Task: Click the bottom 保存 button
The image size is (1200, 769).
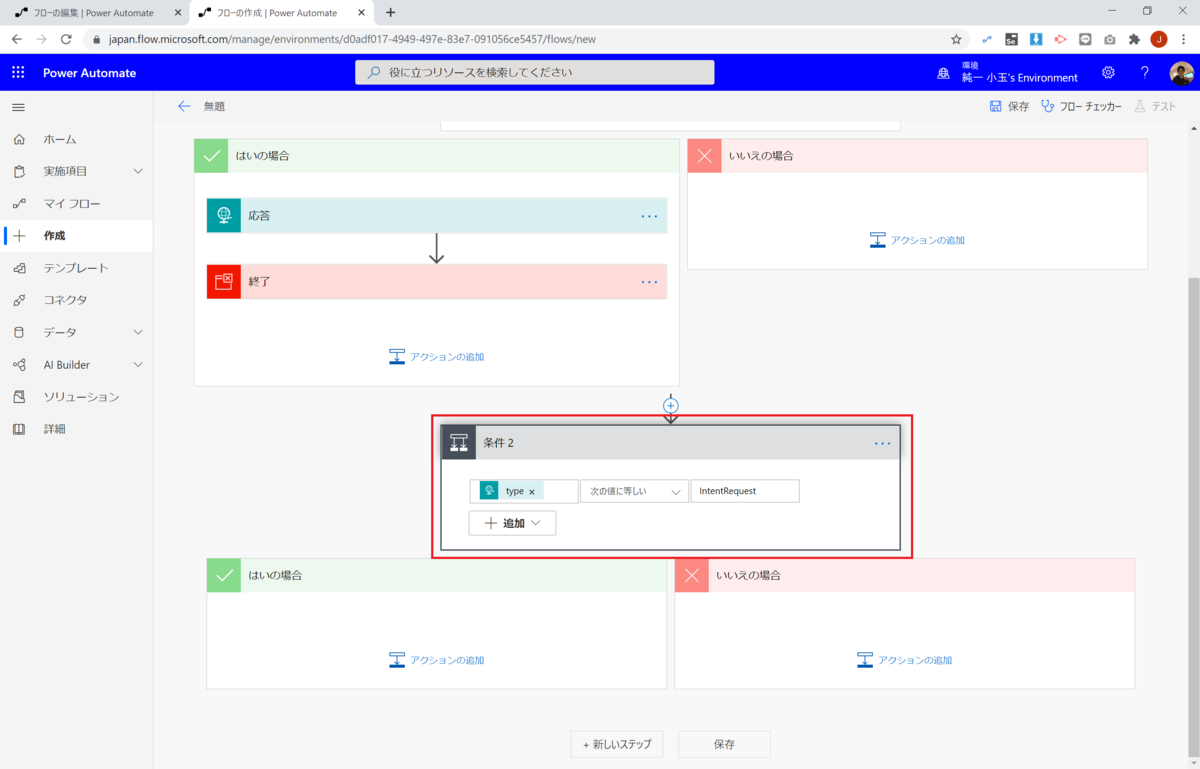Action: [724, 744]
